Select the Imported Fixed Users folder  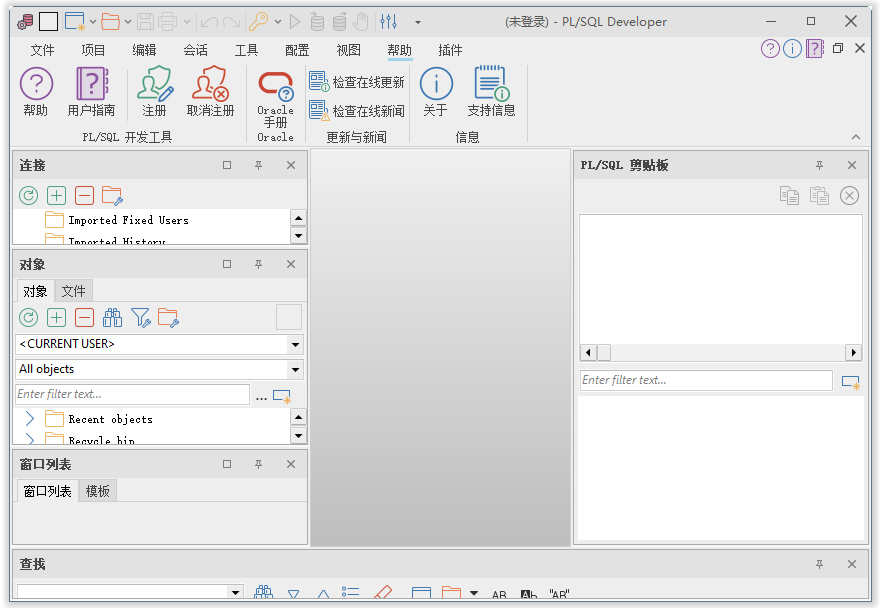[x=128, y=220]
